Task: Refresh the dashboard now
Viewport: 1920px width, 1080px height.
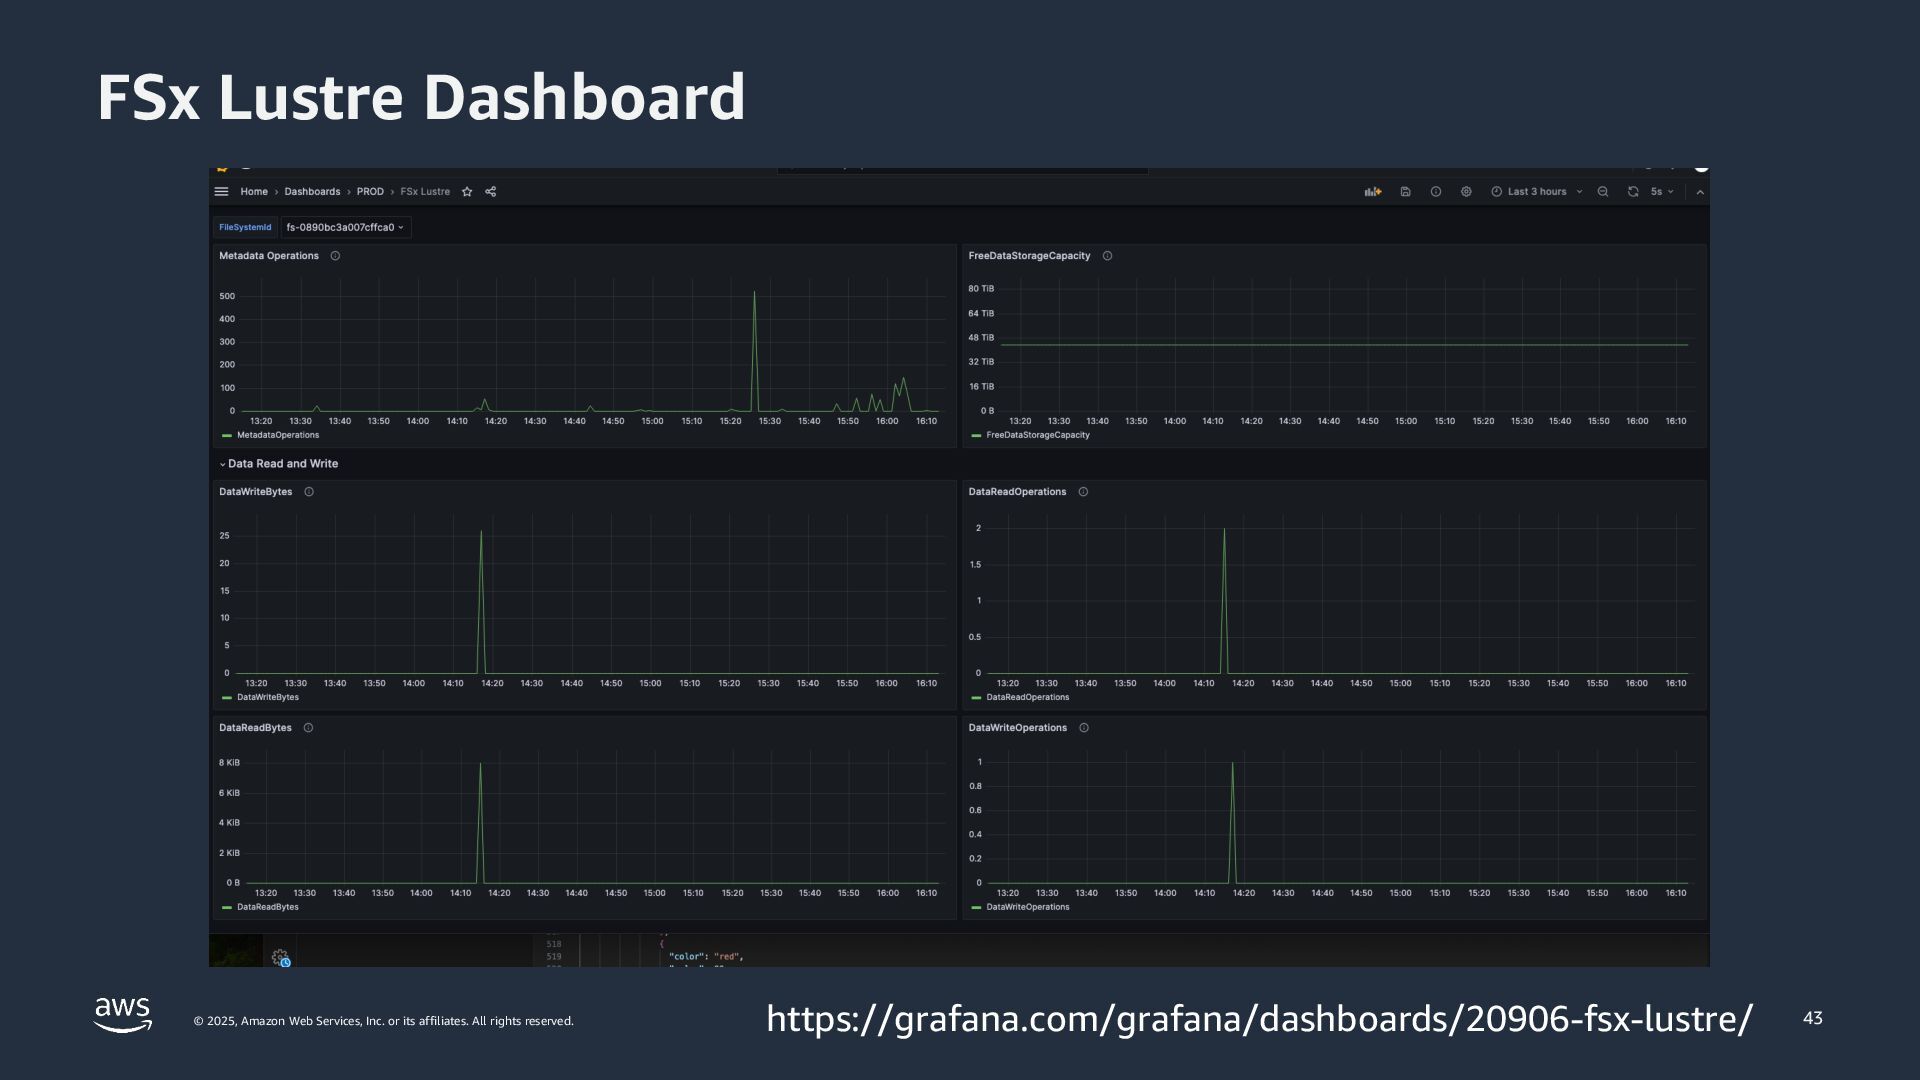Action: (x=1633, y=192)
